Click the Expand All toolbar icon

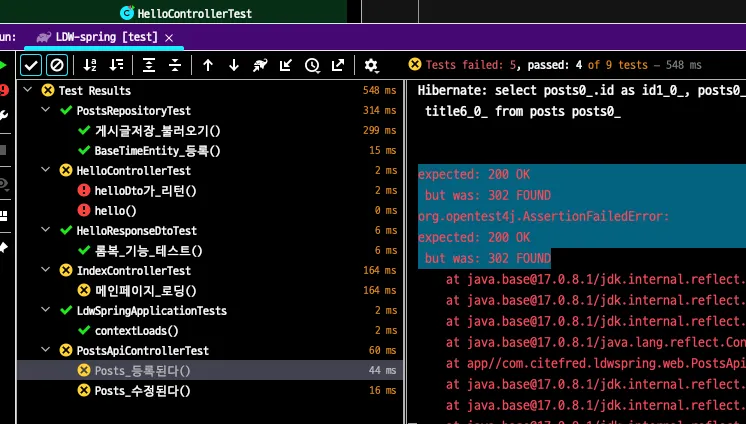point(149,65)
